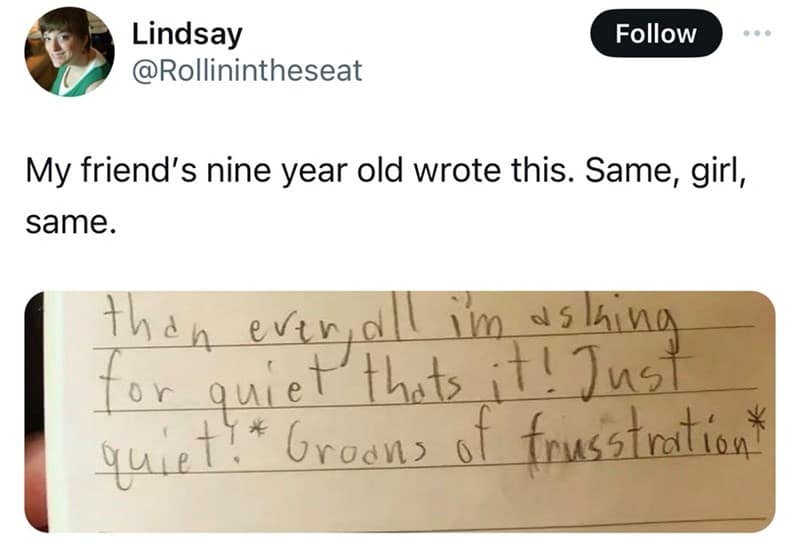The image size is (800, 558).
Task: Open the Lindsay display name link
Action: 187,33
